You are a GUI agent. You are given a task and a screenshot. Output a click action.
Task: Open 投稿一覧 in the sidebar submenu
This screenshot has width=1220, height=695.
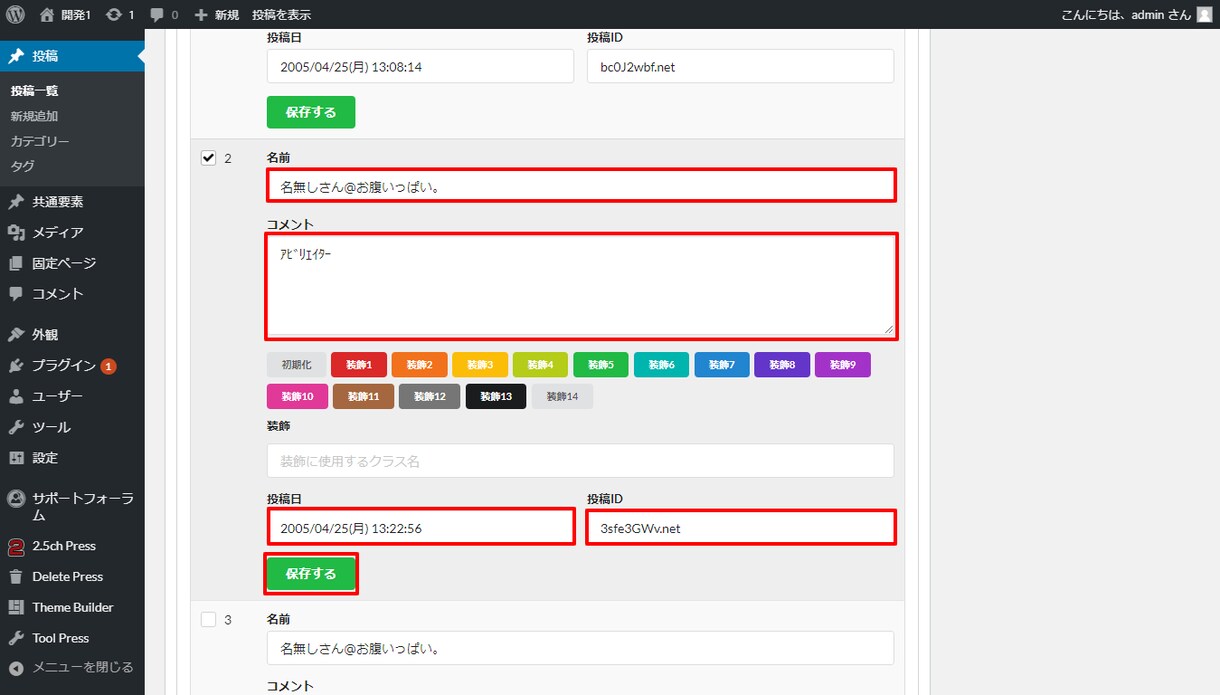pos(35,91)
